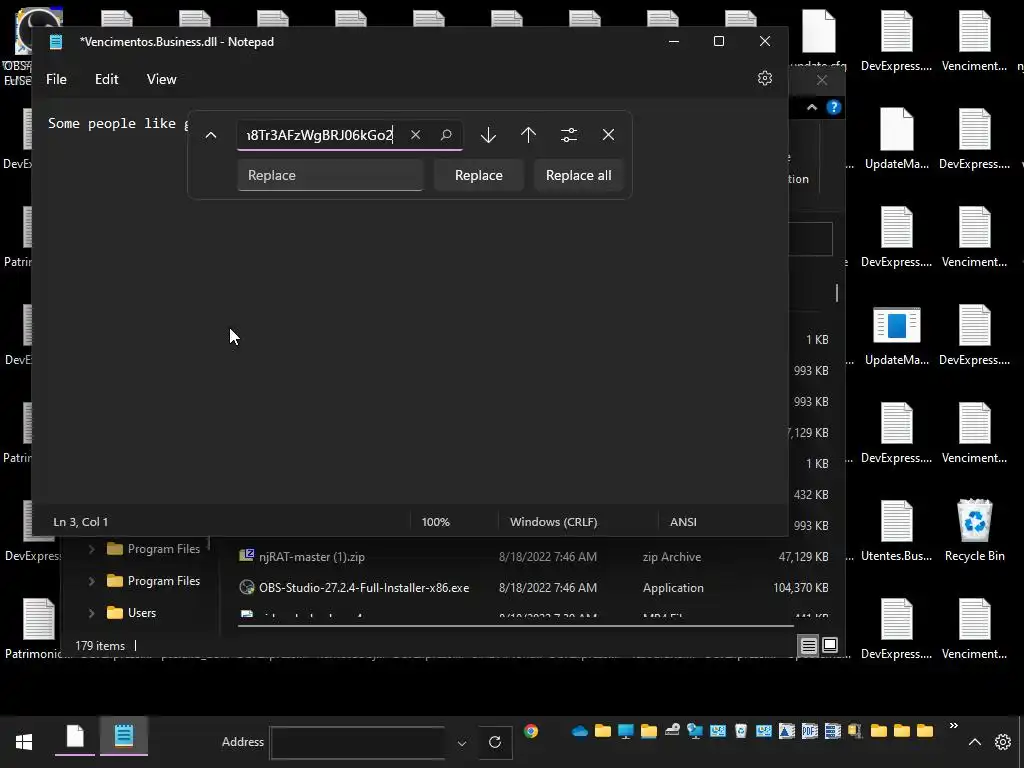
Task: Open network computer icon in taskbar toolbar
Action: 695,731
